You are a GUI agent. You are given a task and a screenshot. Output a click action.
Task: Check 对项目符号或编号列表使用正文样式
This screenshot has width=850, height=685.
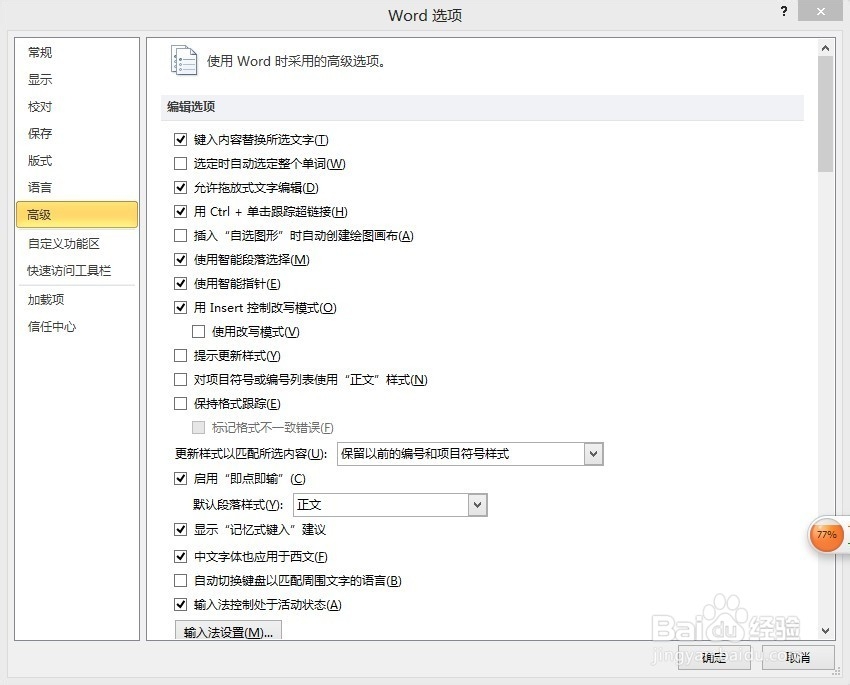pos(181,379)
